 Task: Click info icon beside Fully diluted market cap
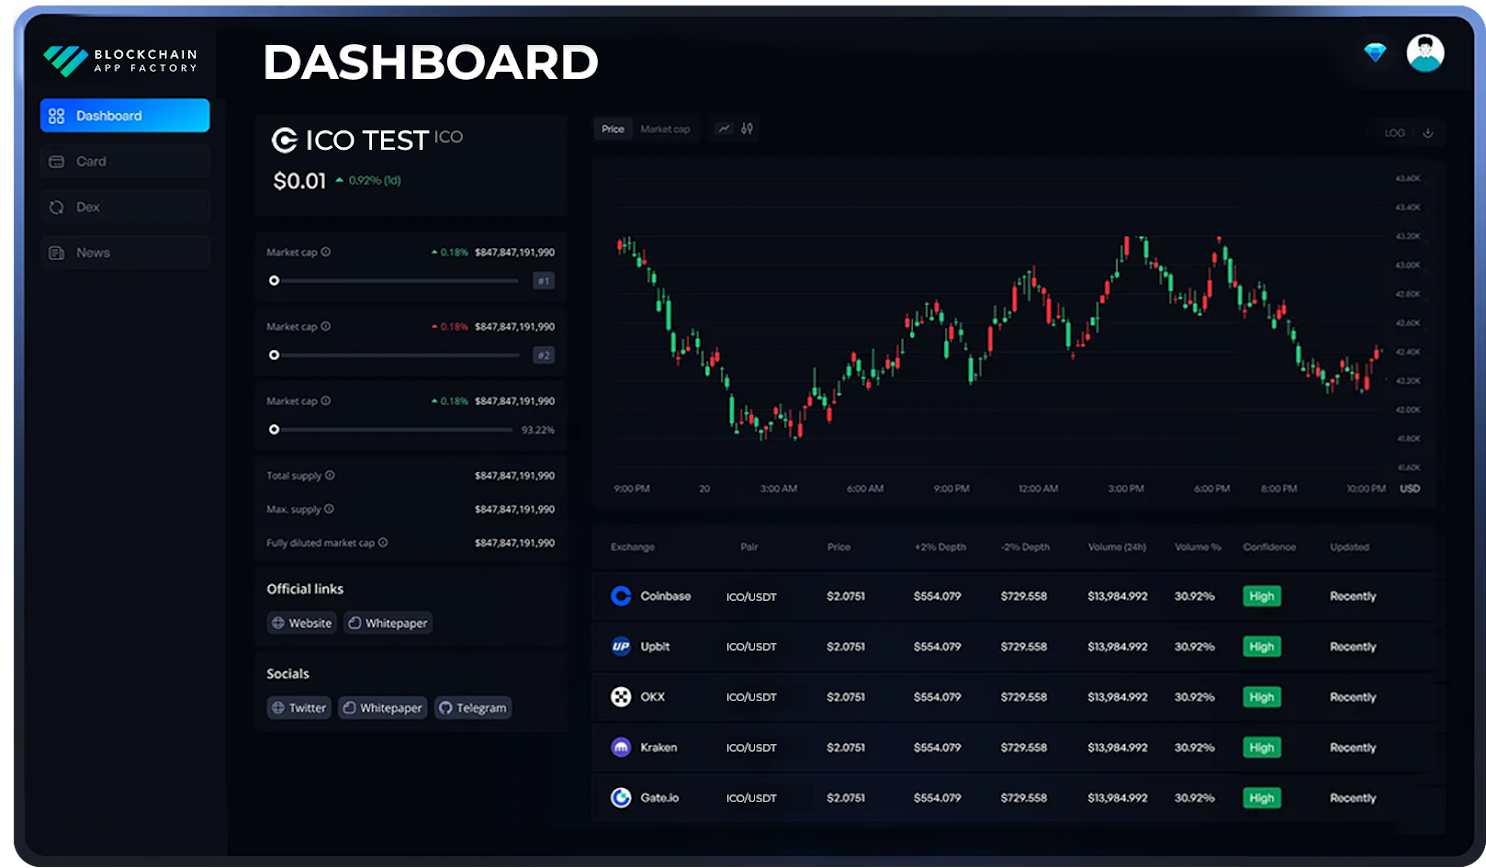[383, 543]
